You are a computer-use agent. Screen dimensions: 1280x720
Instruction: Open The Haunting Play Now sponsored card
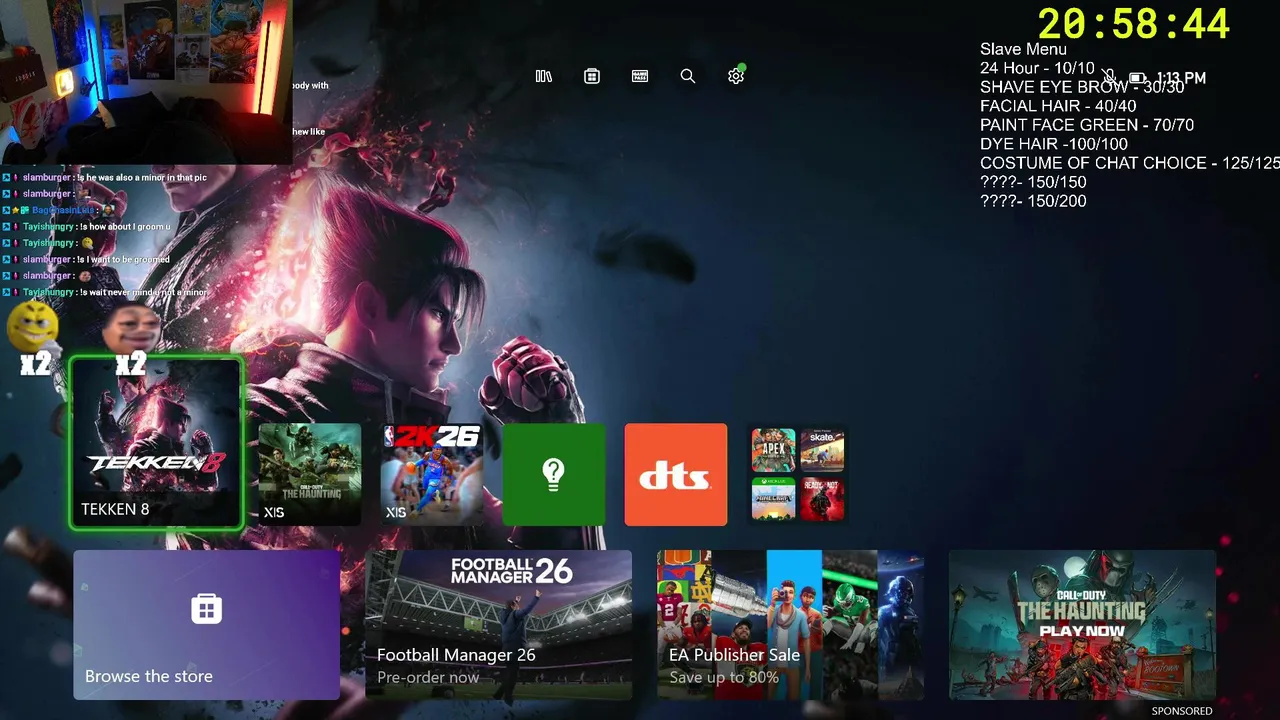[x=1082, y=624]
